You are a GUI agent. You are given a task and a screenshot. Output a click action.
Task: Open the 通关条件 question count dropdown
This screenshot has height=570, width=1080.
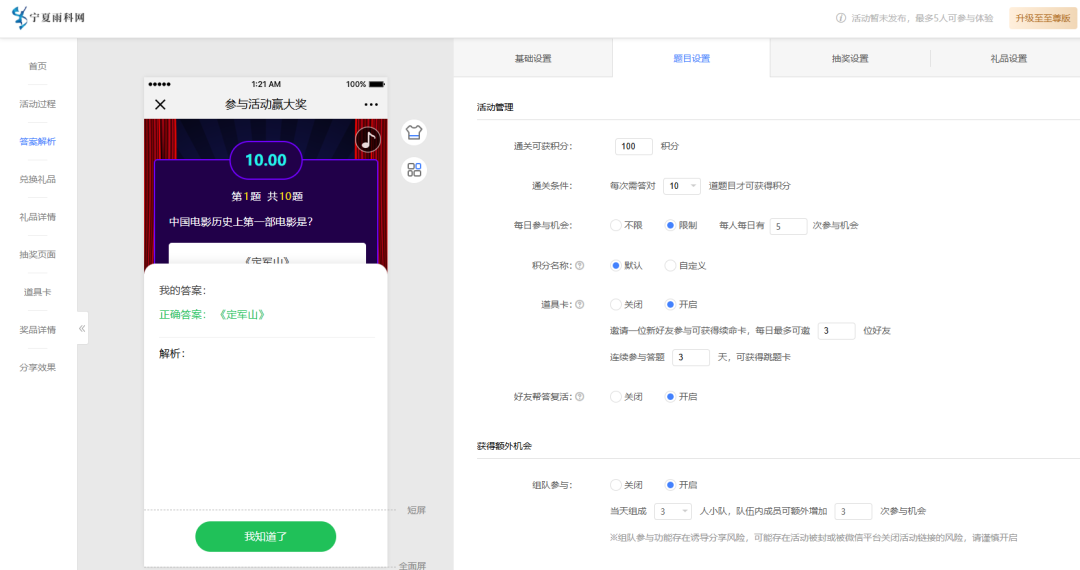click(x=682, y=186)
